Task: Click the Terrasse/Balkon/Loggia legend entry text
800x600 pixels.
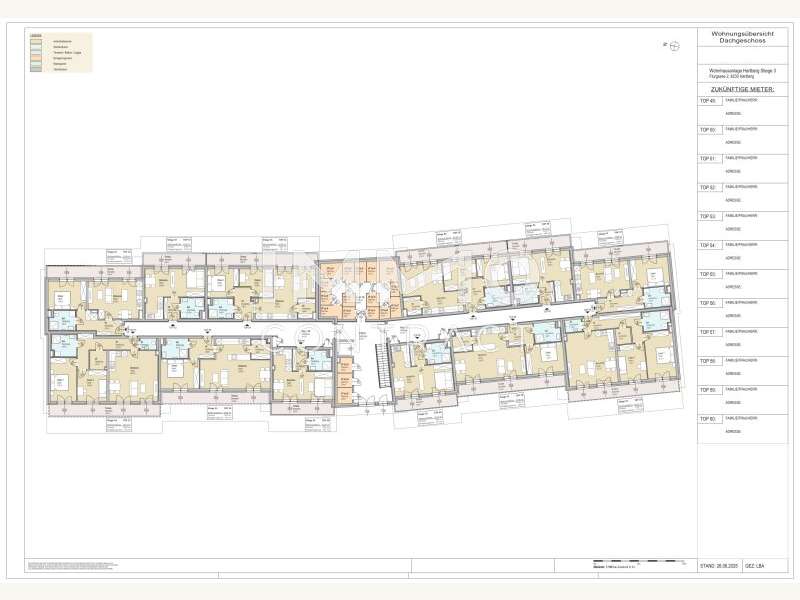Action: point(67,53)
